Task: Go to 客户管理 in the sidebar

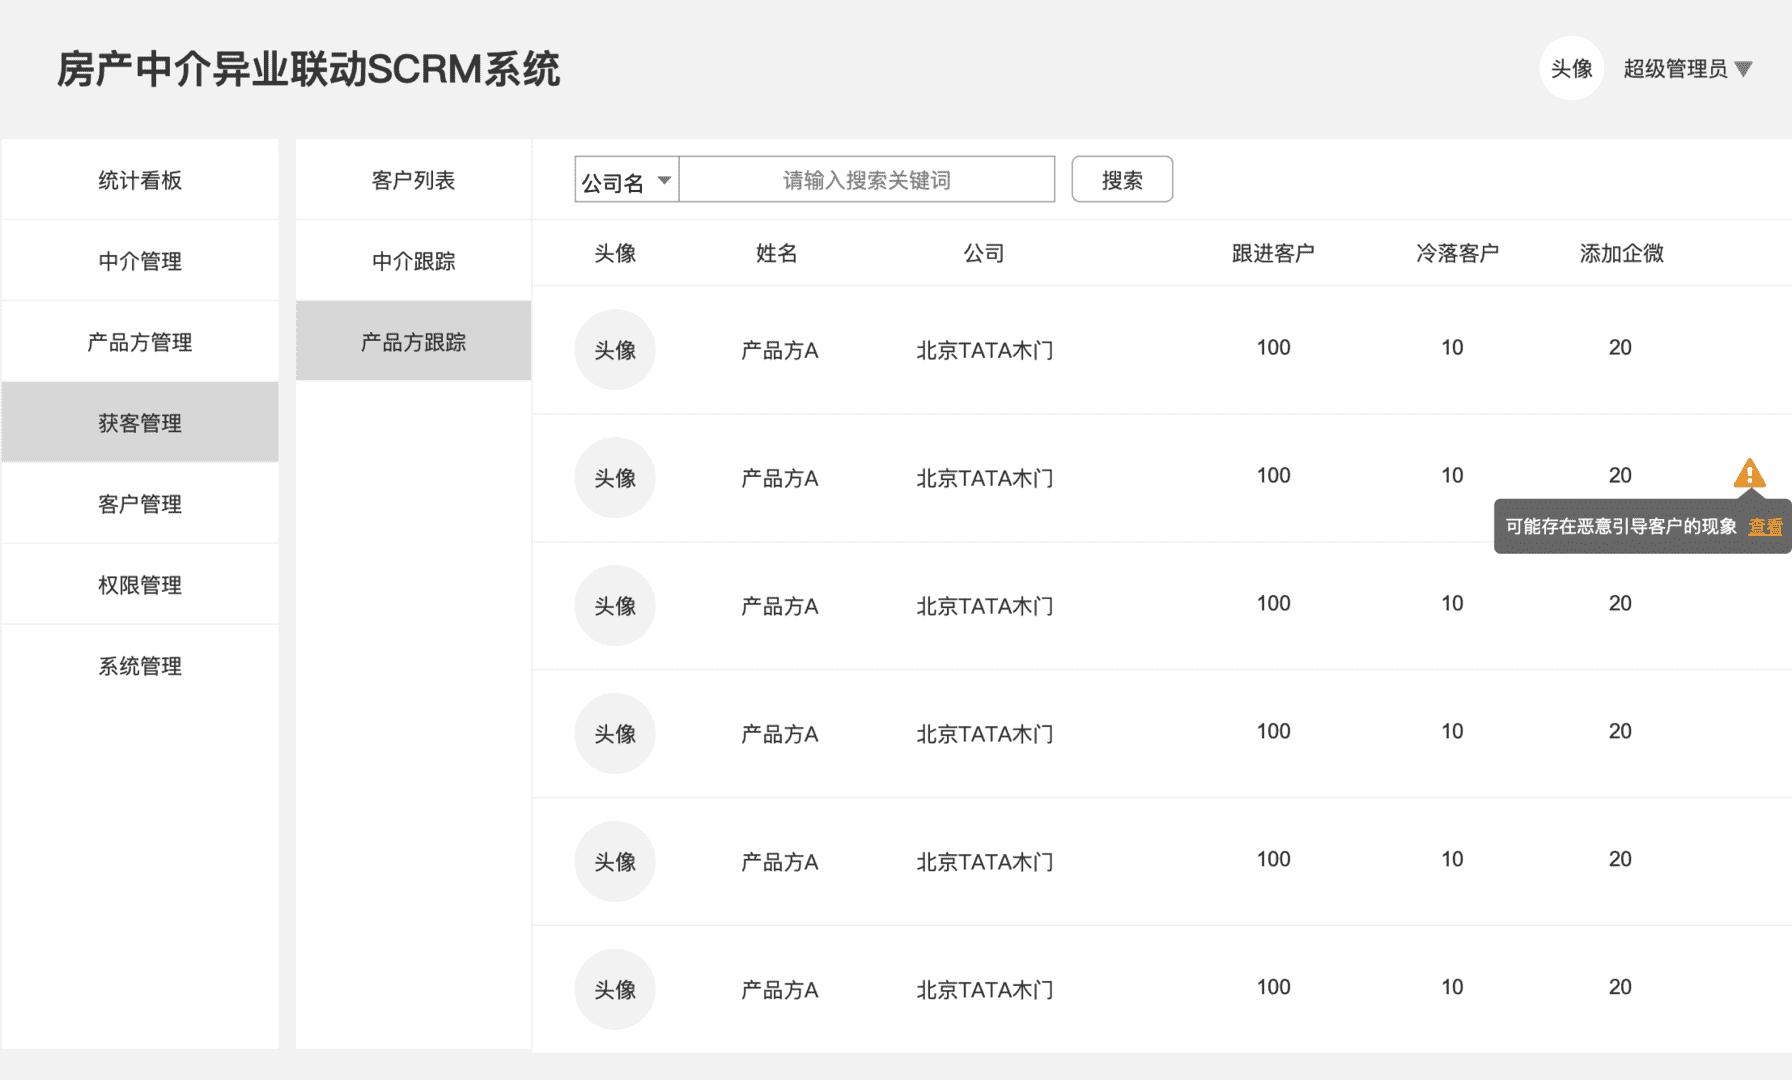Action: pos(140,504)
